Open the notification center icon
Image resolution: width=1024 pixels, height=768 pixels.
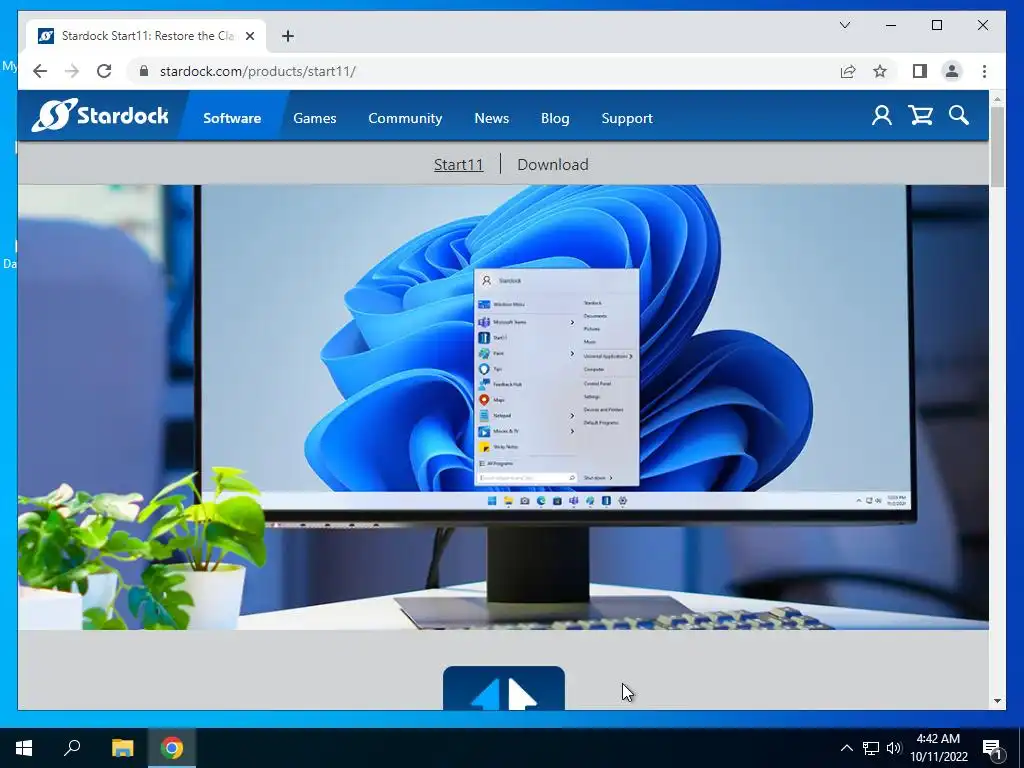point(992,748)
